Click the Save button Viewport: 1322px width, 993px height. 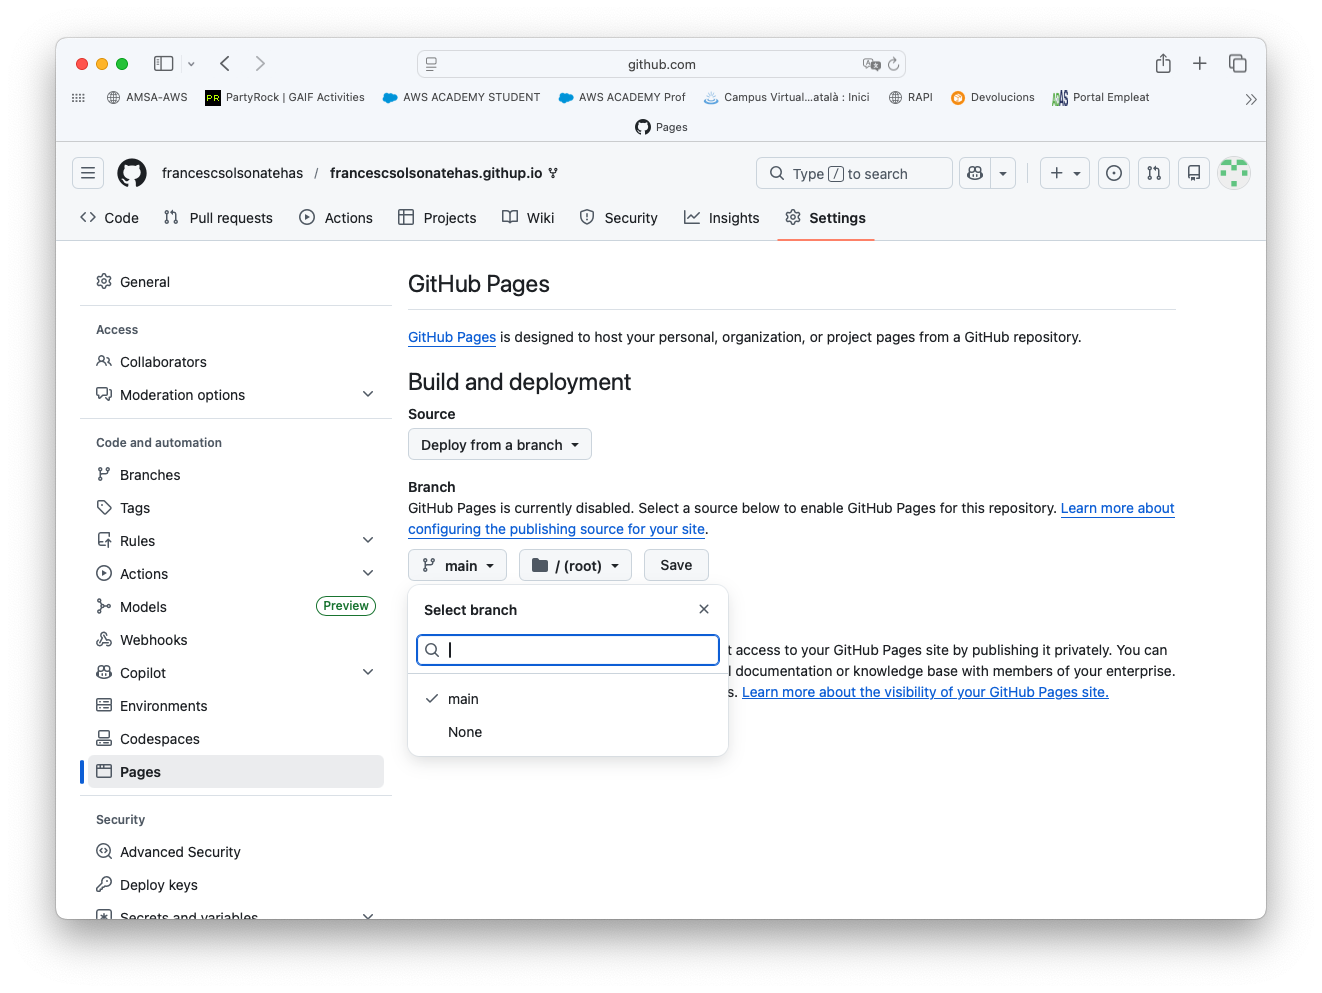676,565
